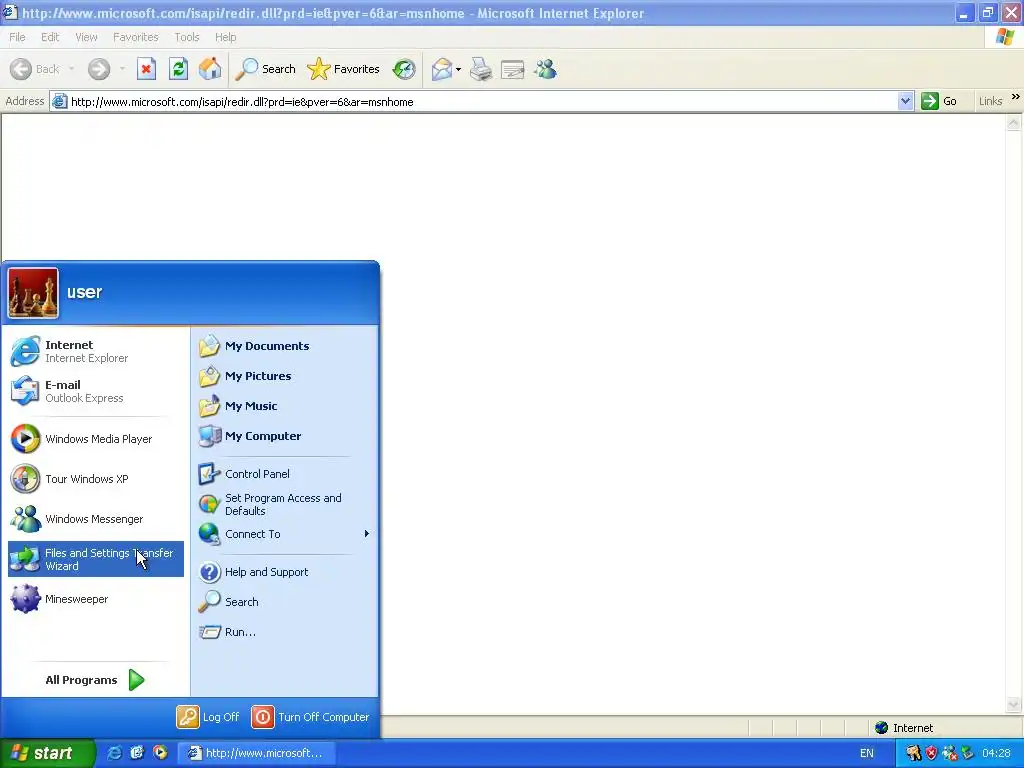Expand All Programs

point(95,680)
